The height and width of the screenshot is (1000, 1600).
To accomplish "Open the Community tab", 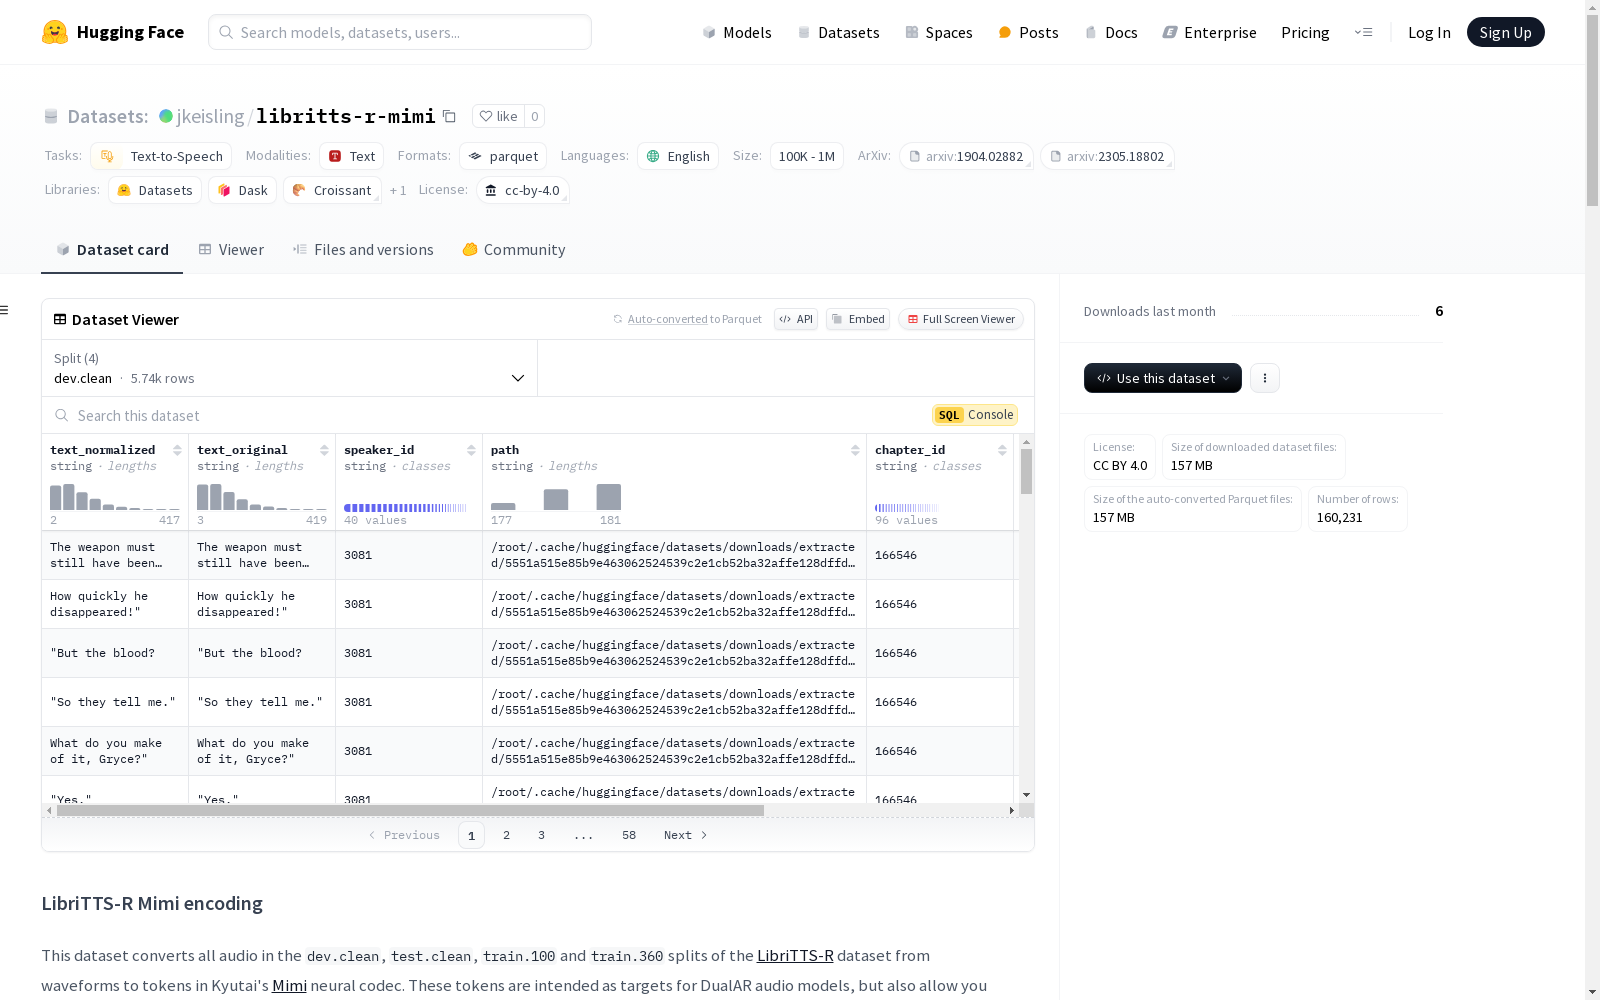I will [x=514, y=249].
